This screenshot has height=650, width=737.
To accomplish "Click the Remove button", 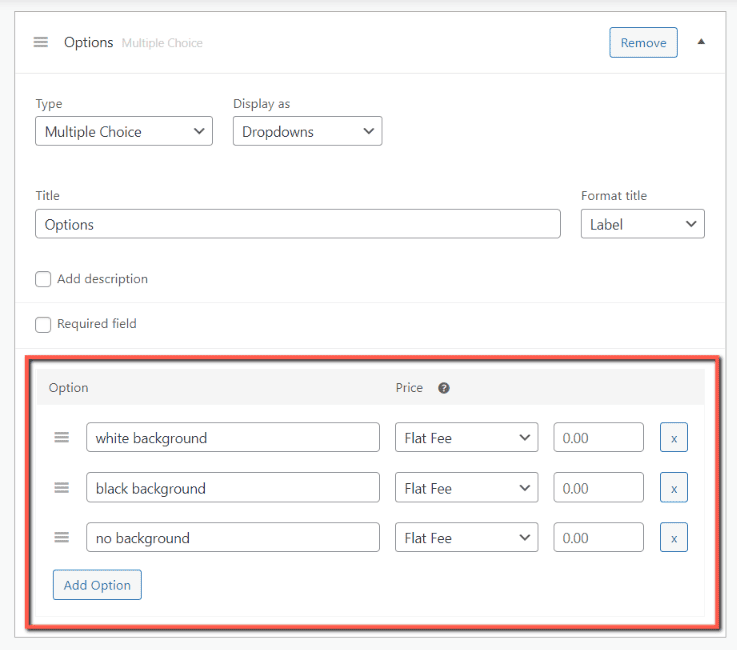I will point(643,43).
